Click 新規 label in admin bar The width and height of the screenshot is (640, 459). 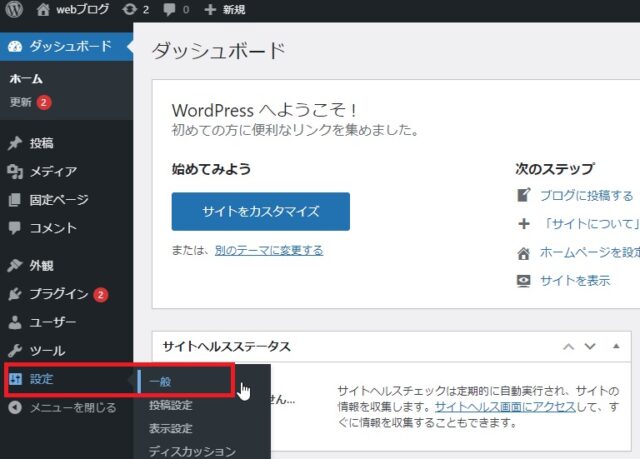(x=234, y=9)
